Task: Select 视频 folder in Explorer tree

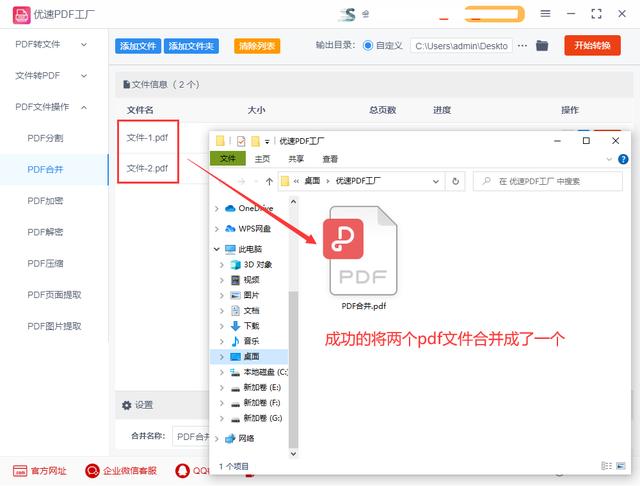Action: point(245,280)
